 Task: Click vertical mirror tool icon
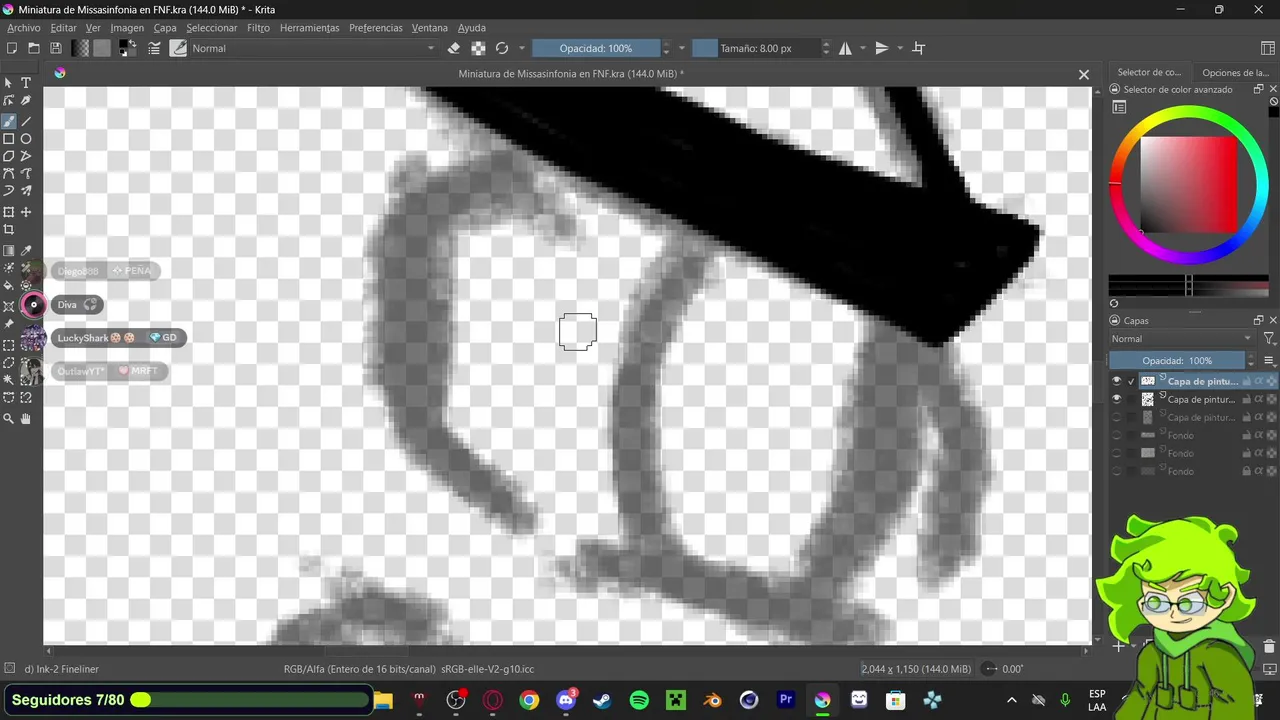[x=881, y=48]
